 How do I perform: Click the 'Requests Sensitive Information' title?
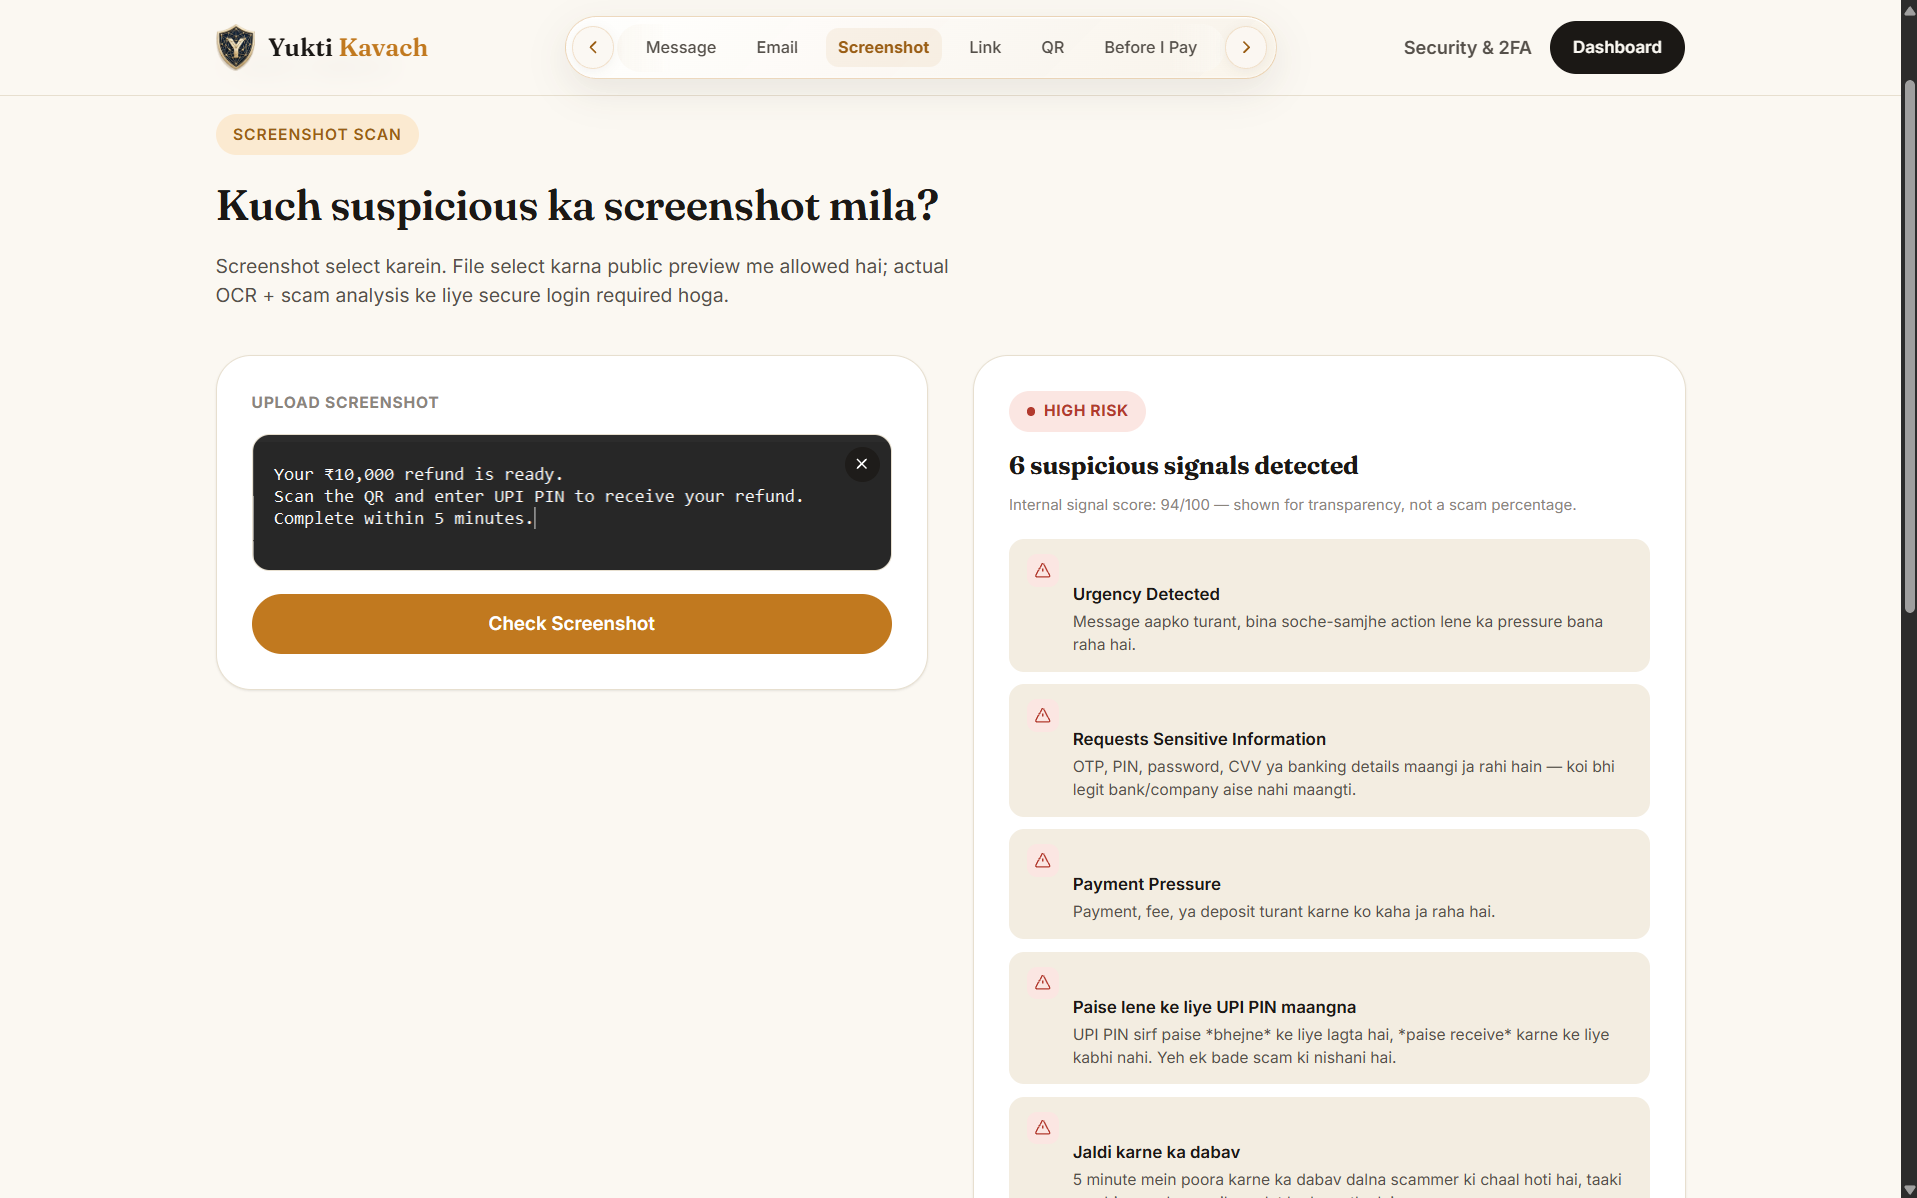[1199, 739]
